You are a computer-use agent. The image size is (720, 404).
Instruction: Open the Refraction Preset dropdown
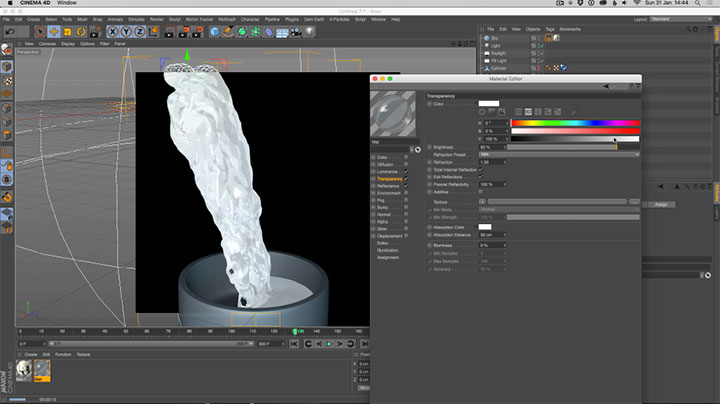[x=559, y=155]
